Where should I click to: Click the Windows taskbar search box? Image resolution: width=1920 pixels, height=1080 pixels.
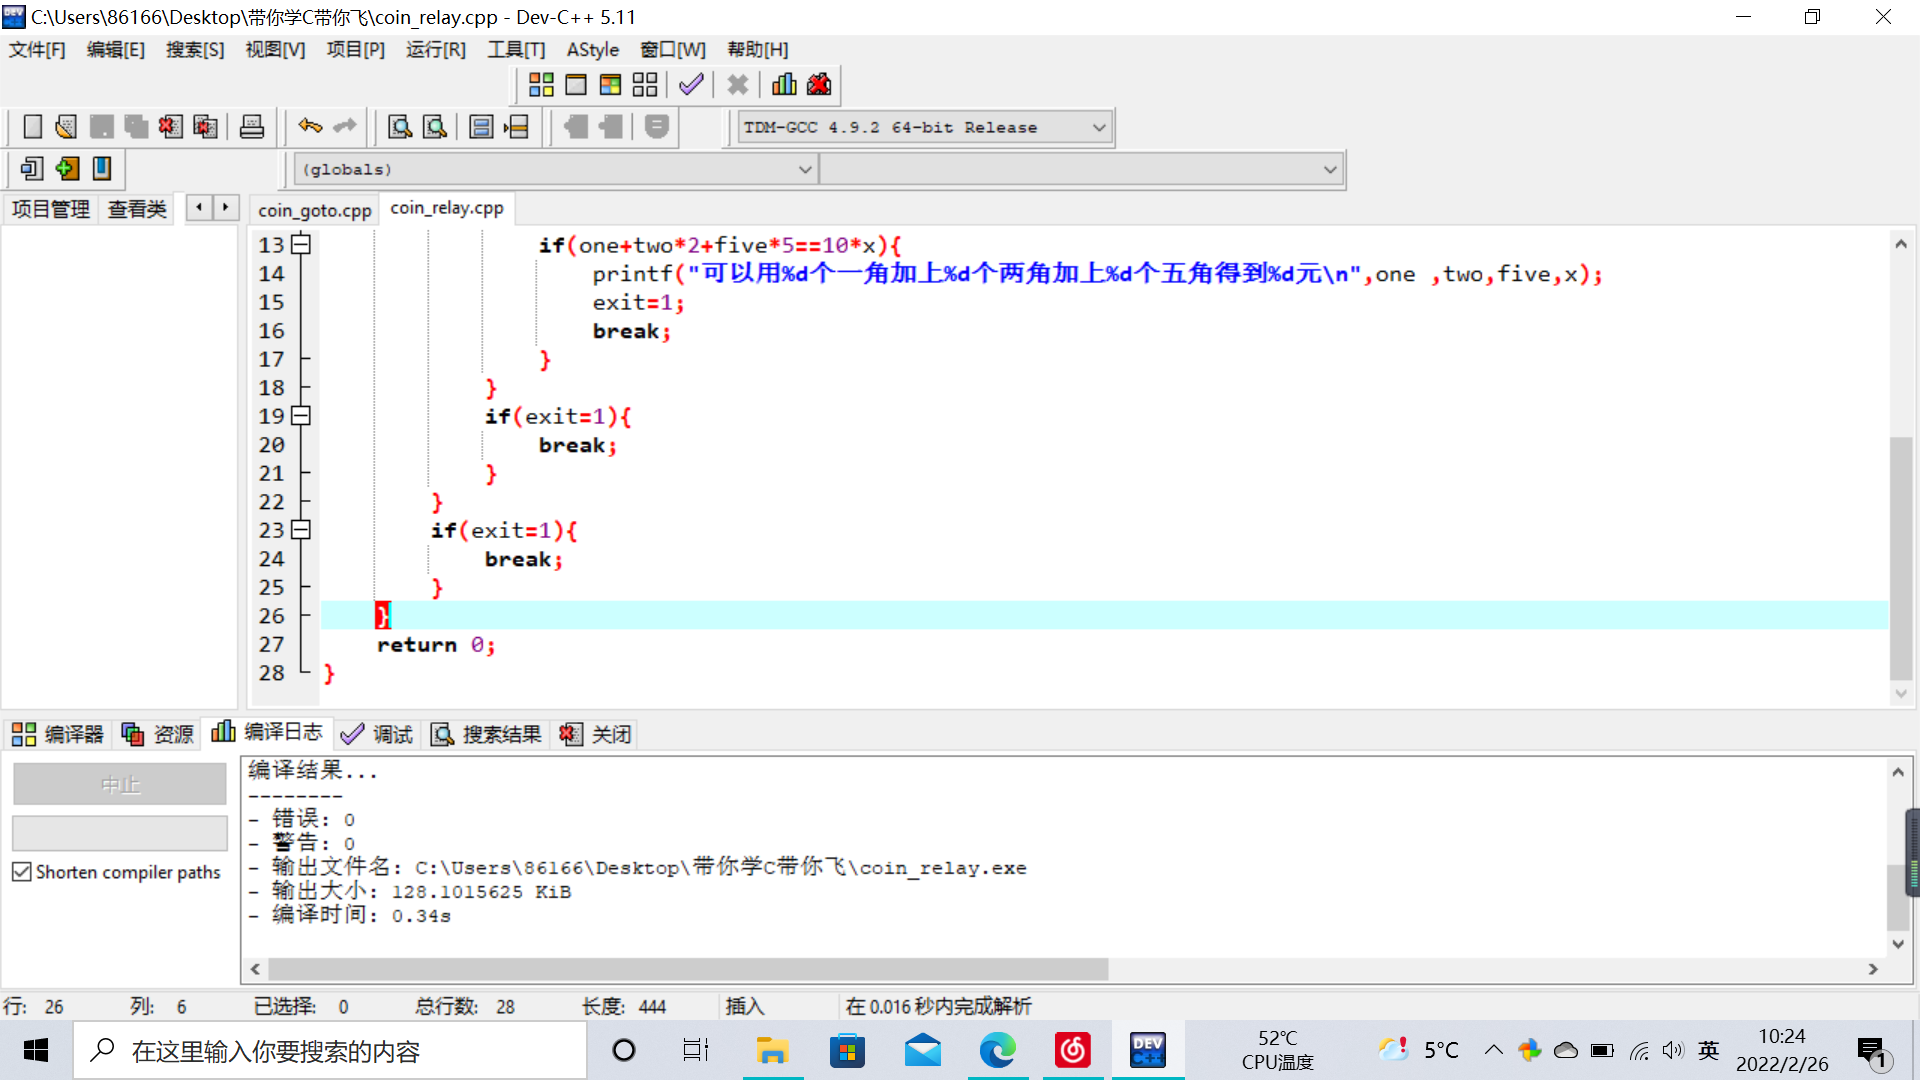click(x=331, y=1050)
